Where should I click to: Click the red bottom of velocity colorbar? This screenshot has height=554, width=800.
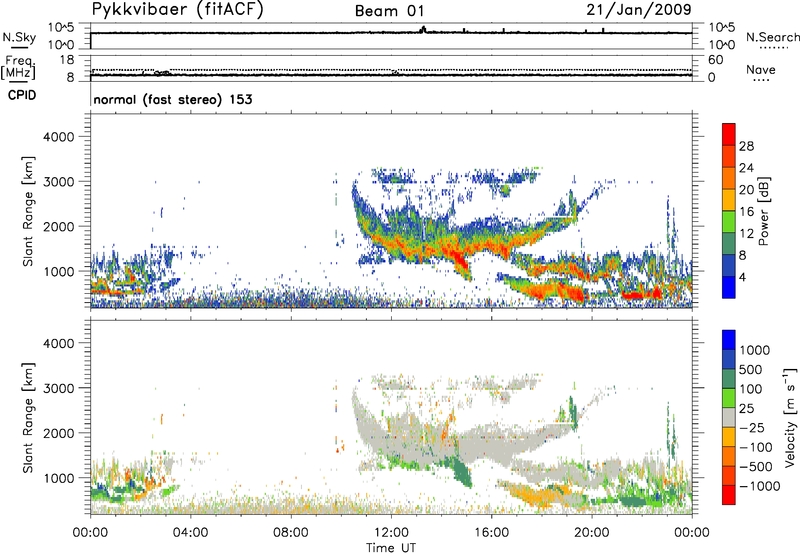(729, 495)
